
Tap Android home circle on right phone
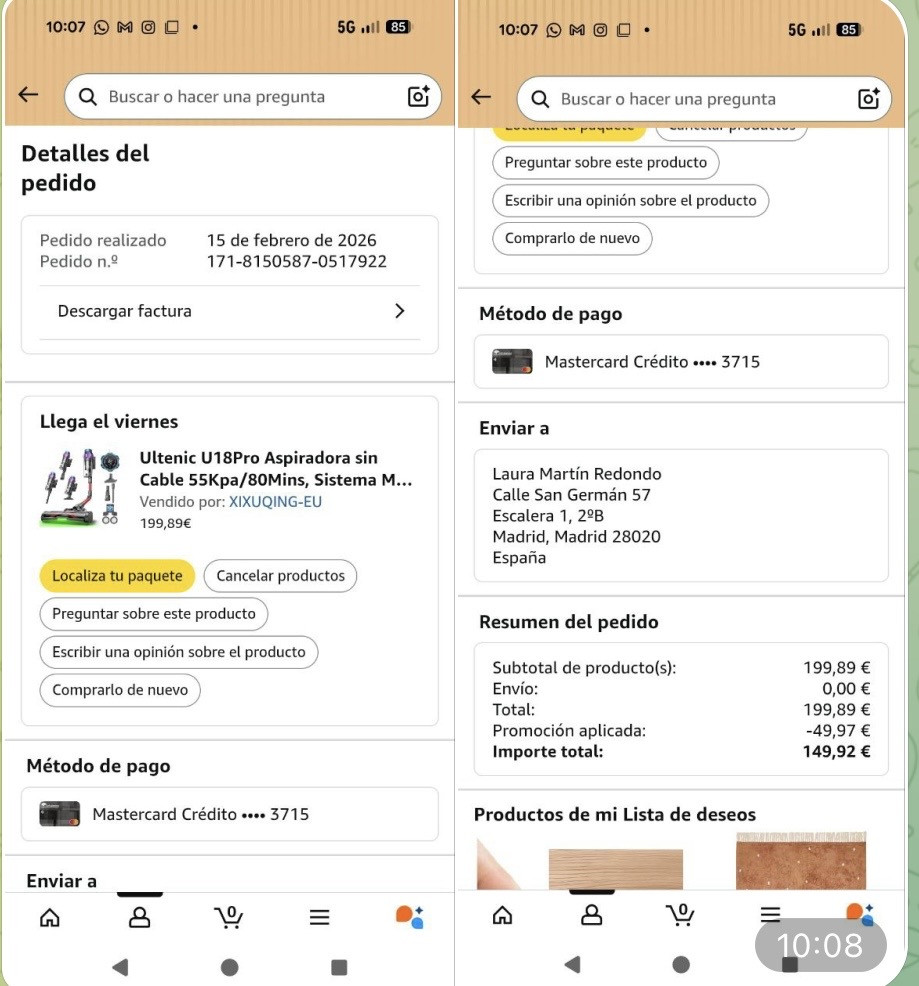click(x=681, y=964)
